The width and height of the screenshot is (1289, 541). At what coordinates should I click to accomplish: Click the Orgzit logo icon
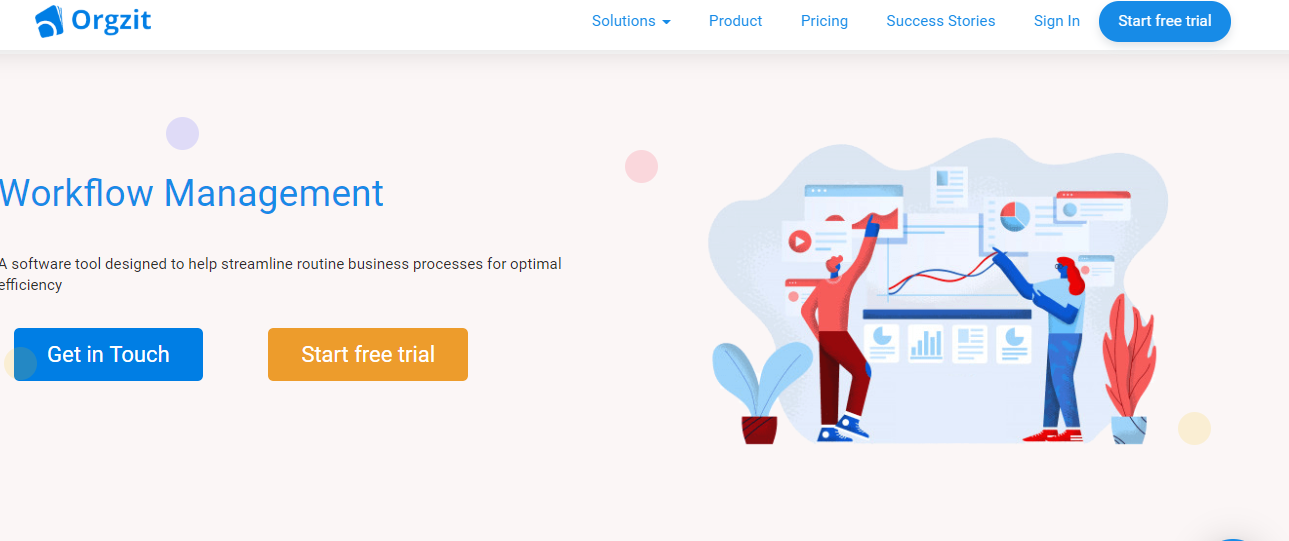coord(48,21)
